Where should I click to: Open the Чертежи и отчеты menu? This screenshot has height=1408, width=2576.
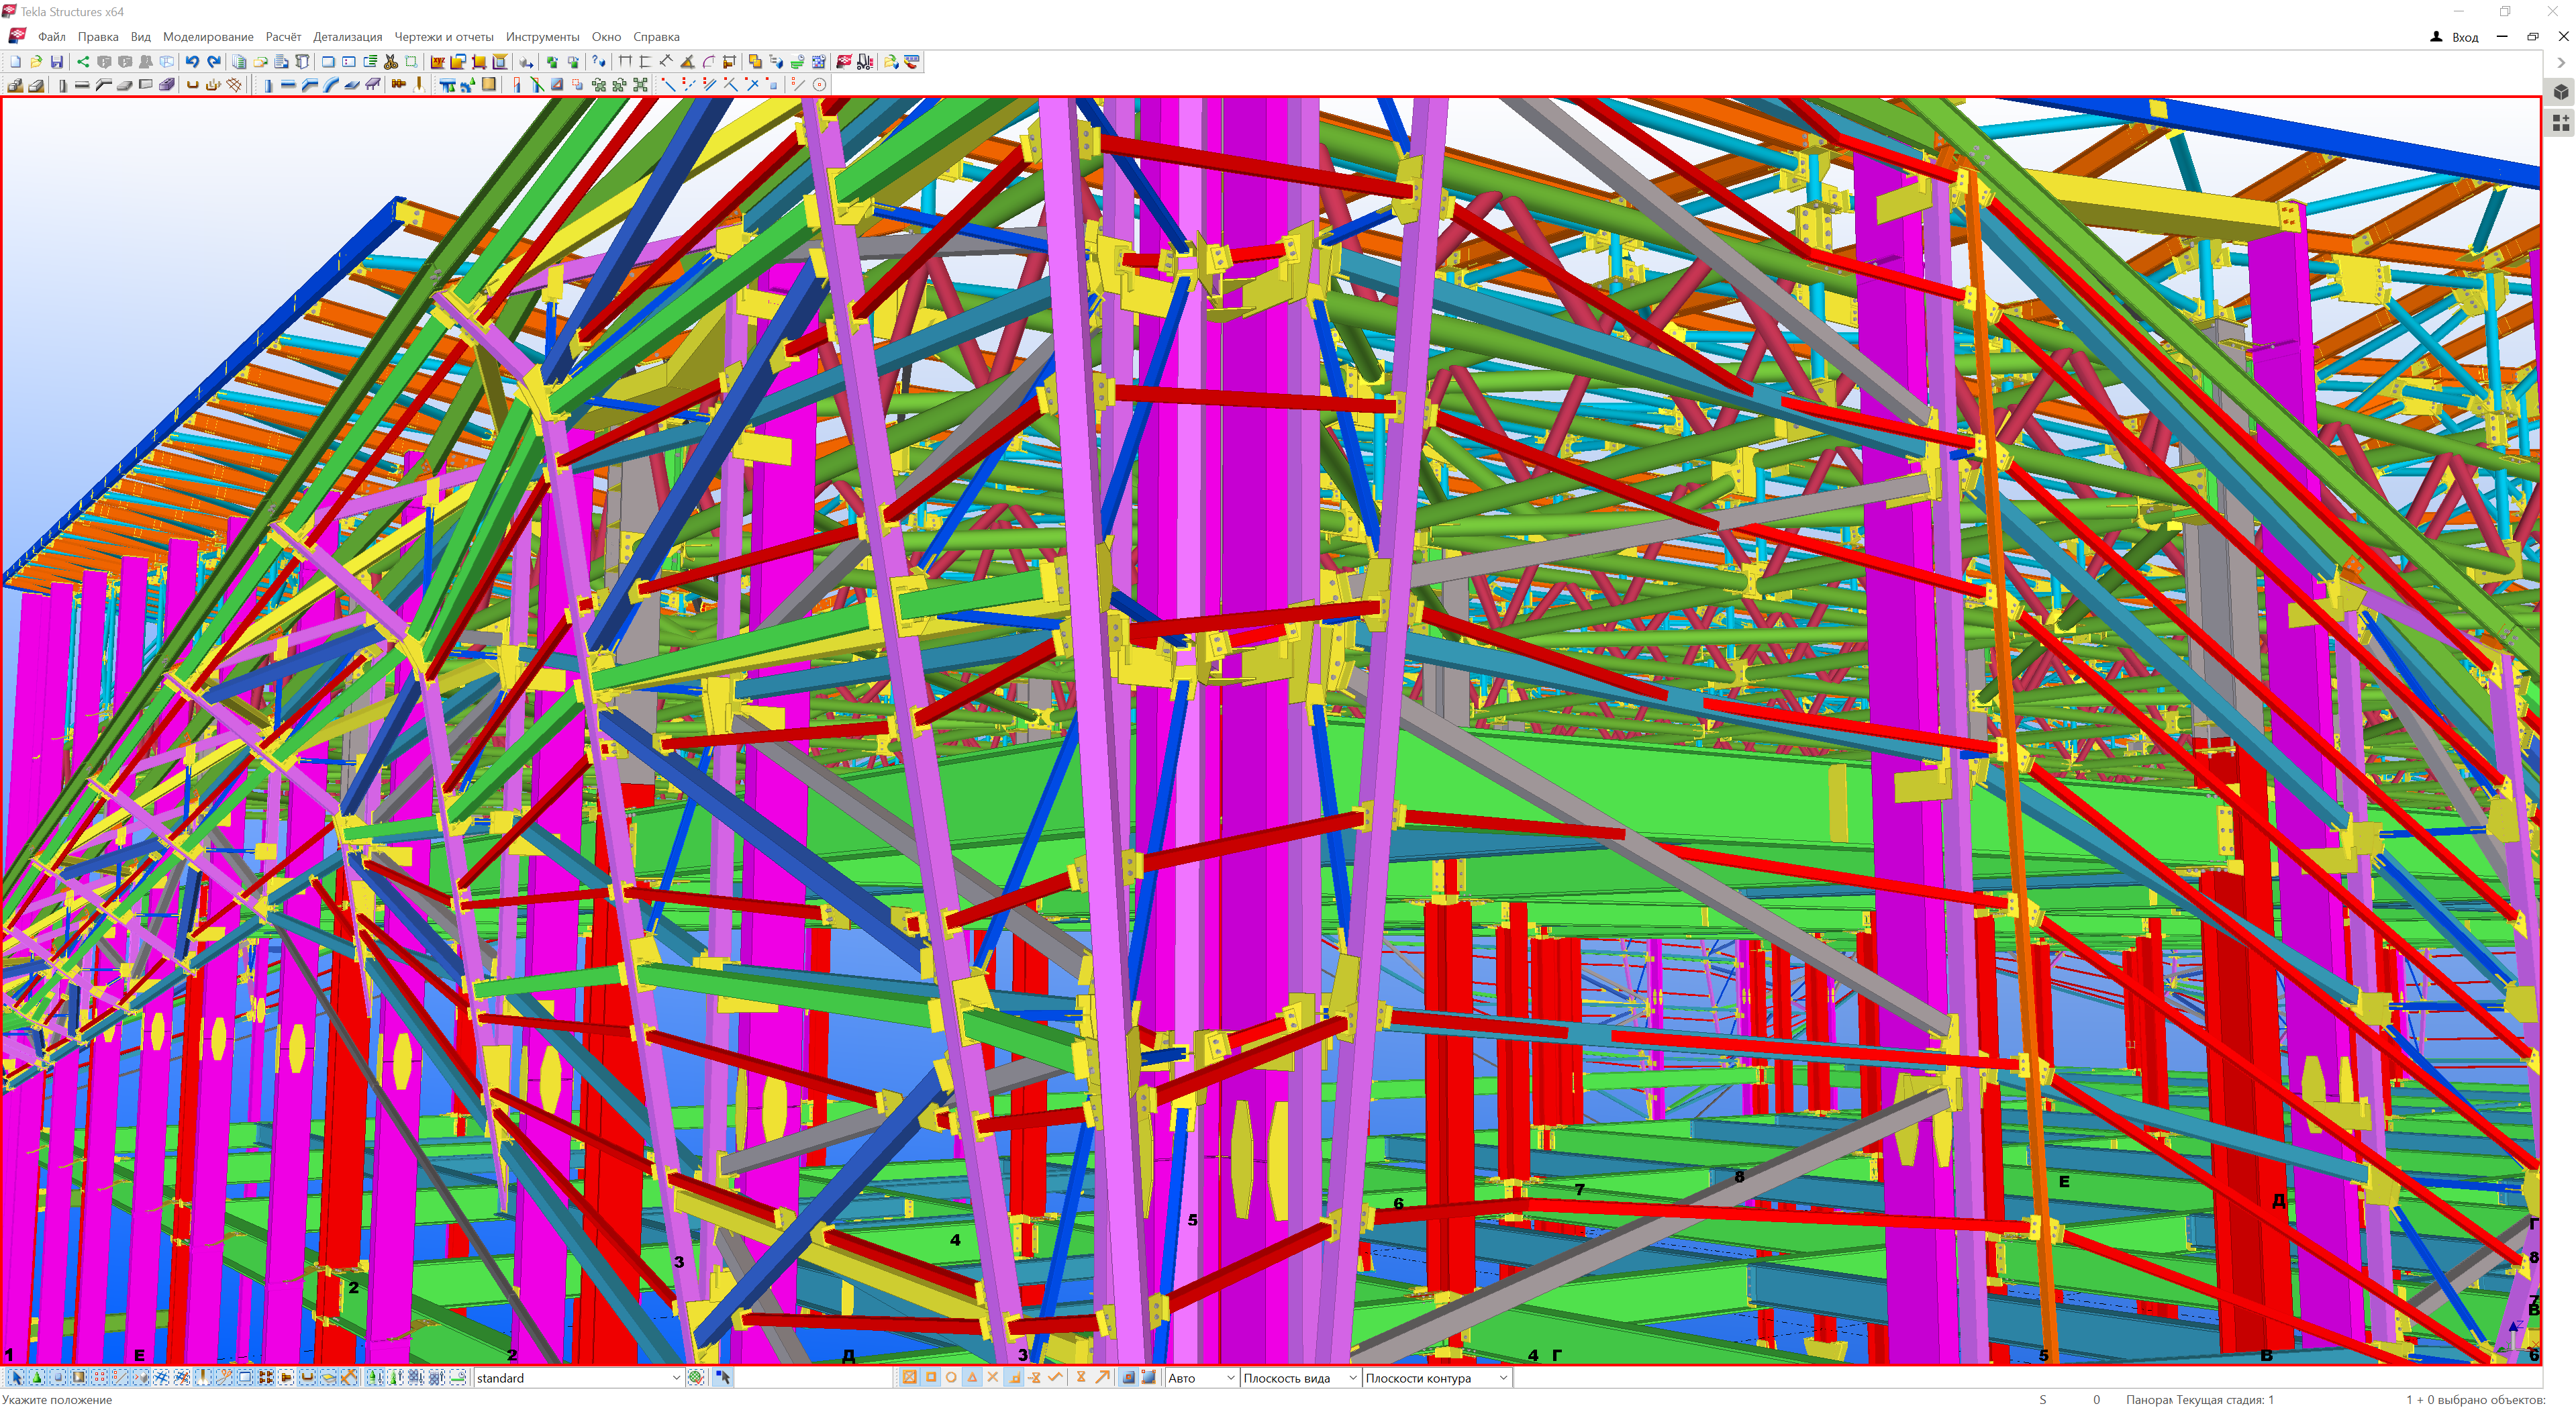pyautogui.click(x=443, y=37)
